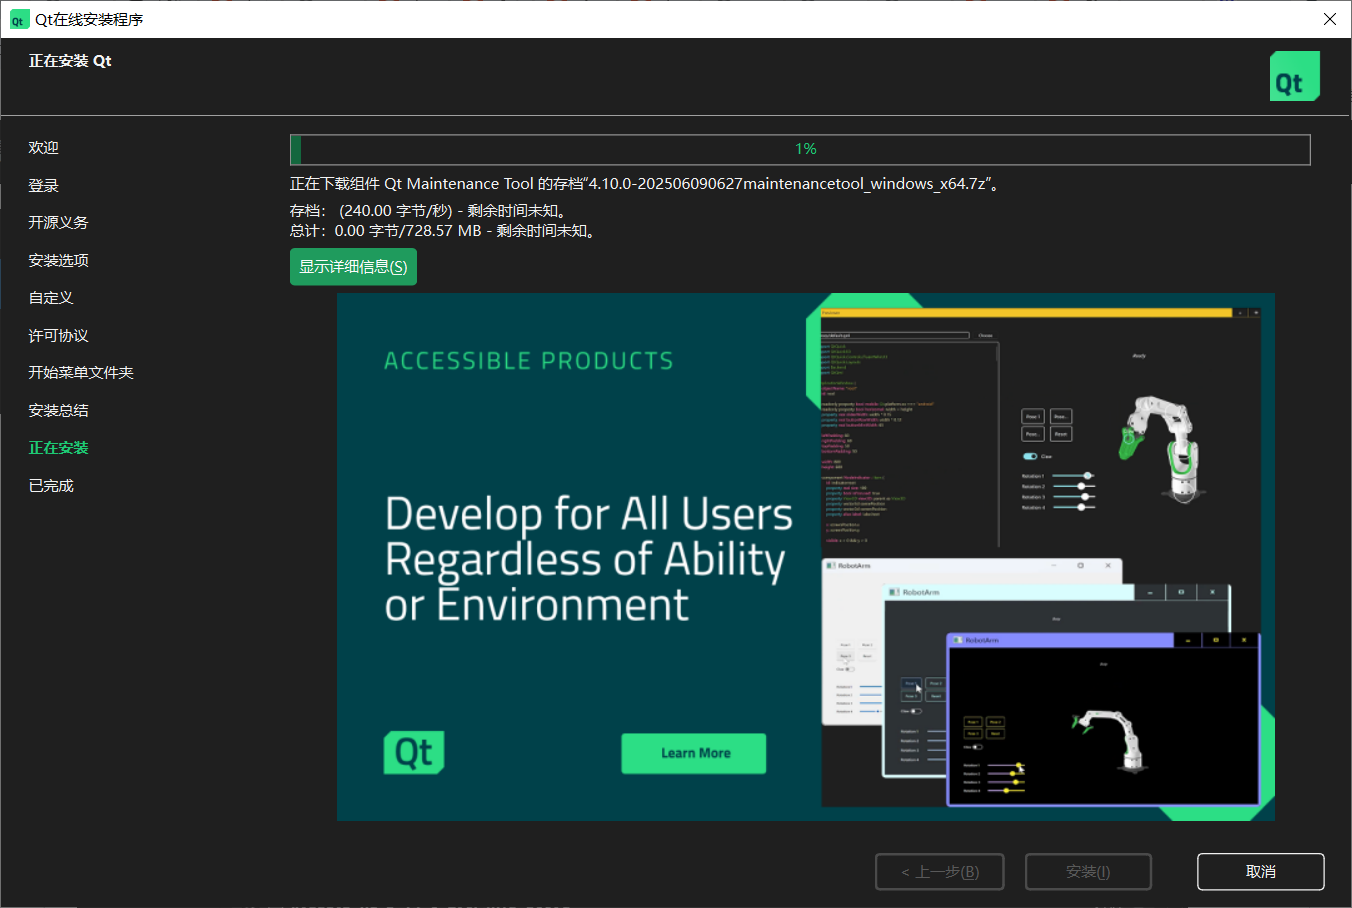Click the disabled 上一步 back button
1352x908 pixels.
[x=940, y=872]
